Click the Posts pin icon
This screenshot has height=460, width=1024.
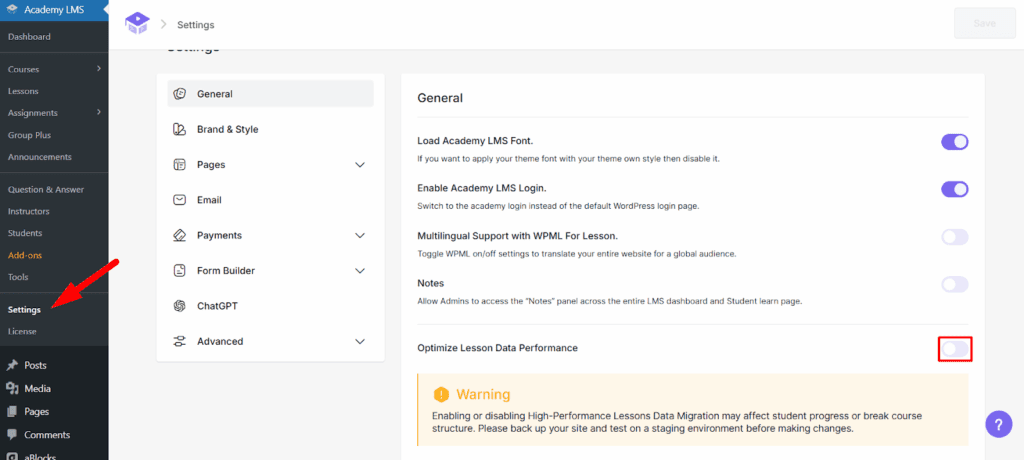[12, 365]
